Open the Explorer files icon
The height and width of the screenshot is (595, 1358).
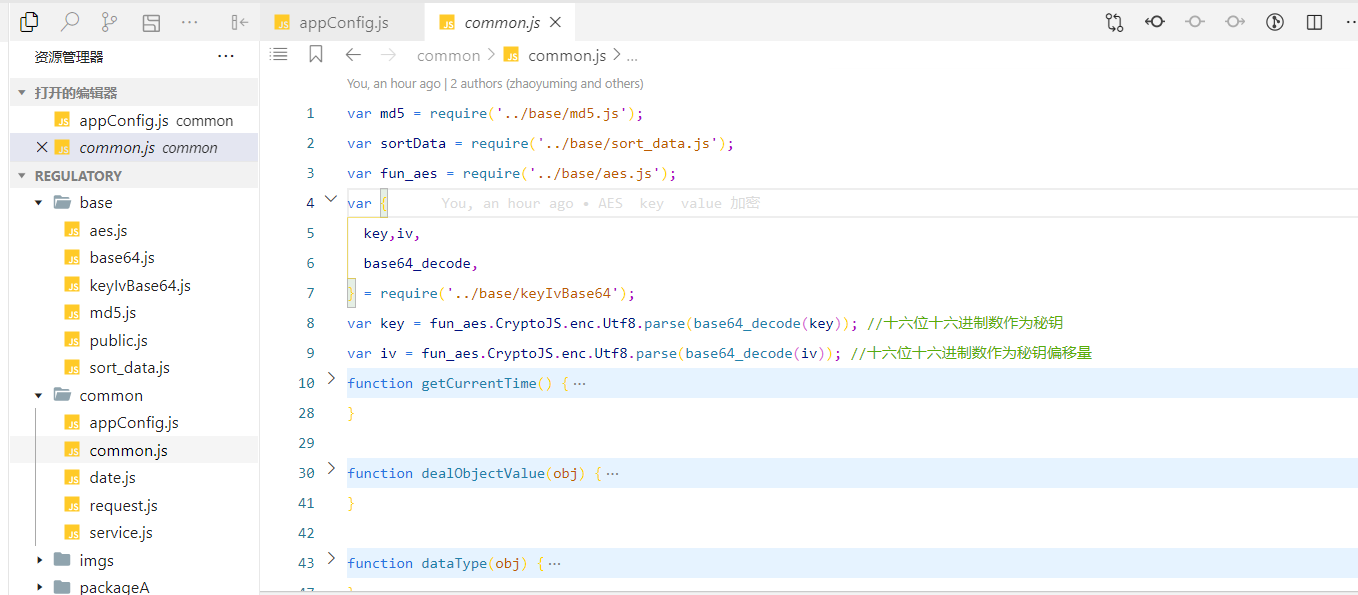(30, 21)
